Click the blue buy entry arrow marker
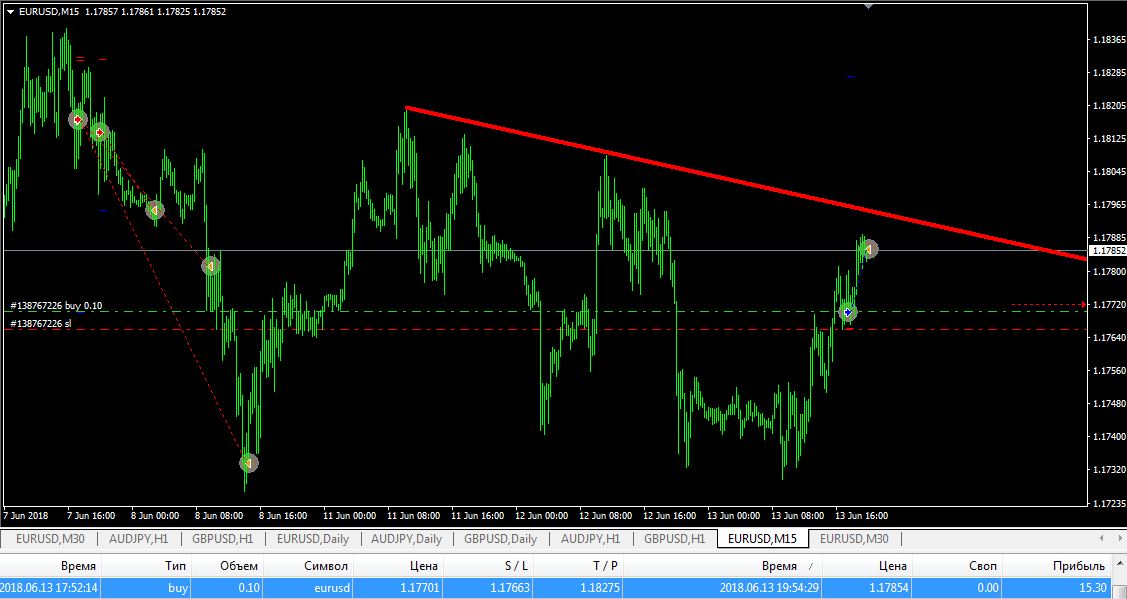The image size is (1127, 599). click(848, 312)
